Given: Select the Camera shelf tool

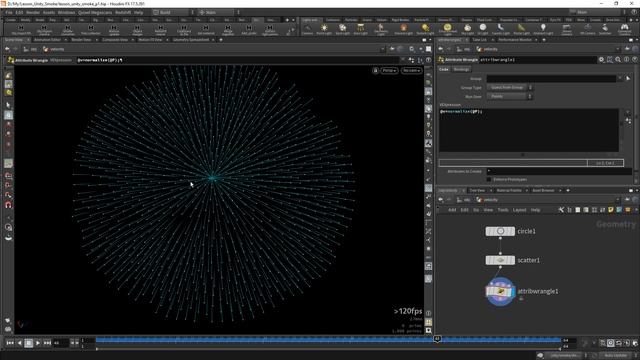Looking at the screenshot, I should coord(307,29).
